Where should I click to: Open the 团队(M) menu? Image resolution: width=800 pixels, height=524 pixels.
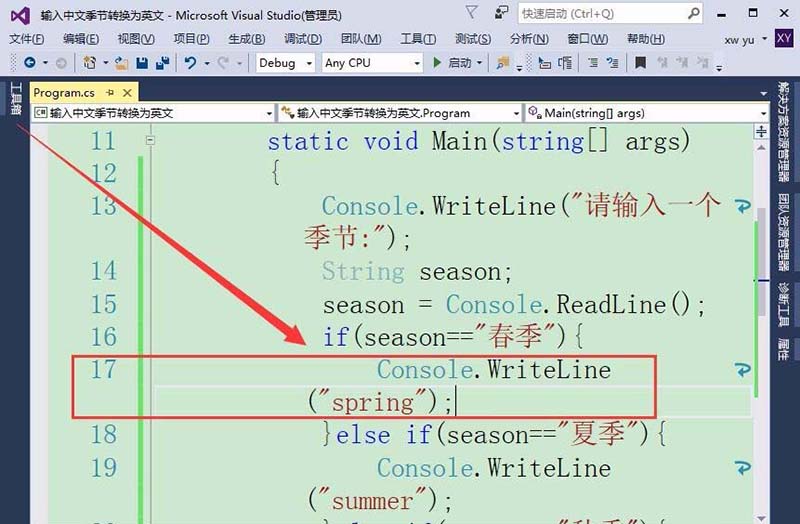tap(361, 39)
